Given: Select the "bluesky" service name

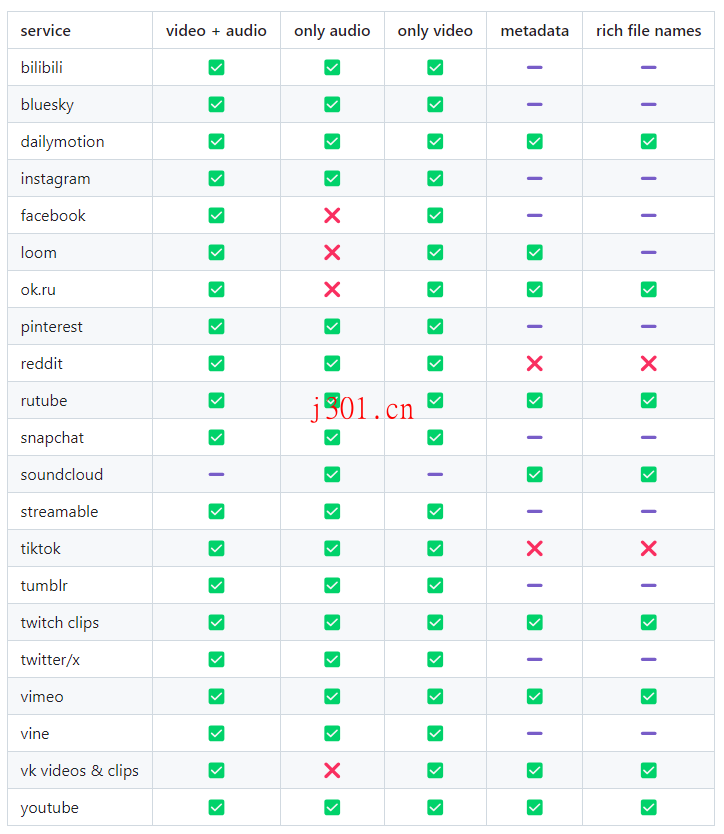Looking at the screenshot, I should click(47, 105).
